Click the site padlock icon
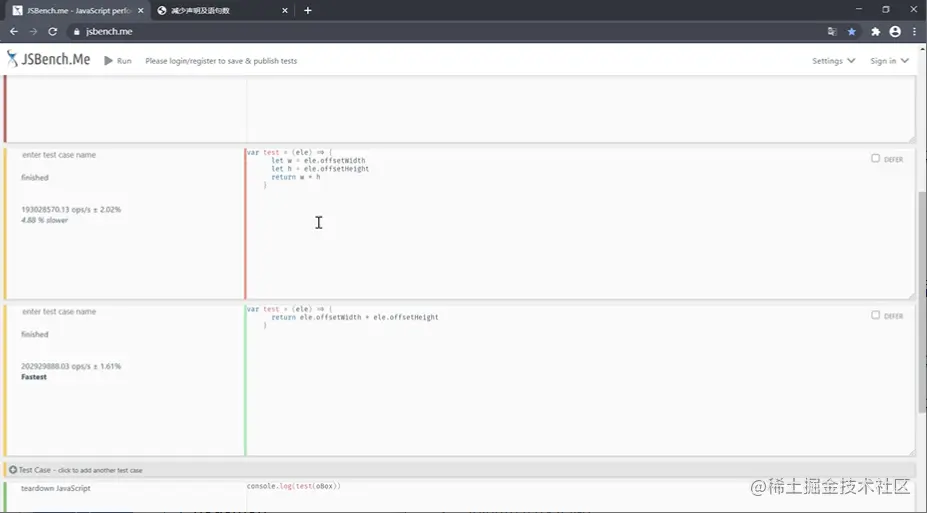 click(x=76, y=32)
